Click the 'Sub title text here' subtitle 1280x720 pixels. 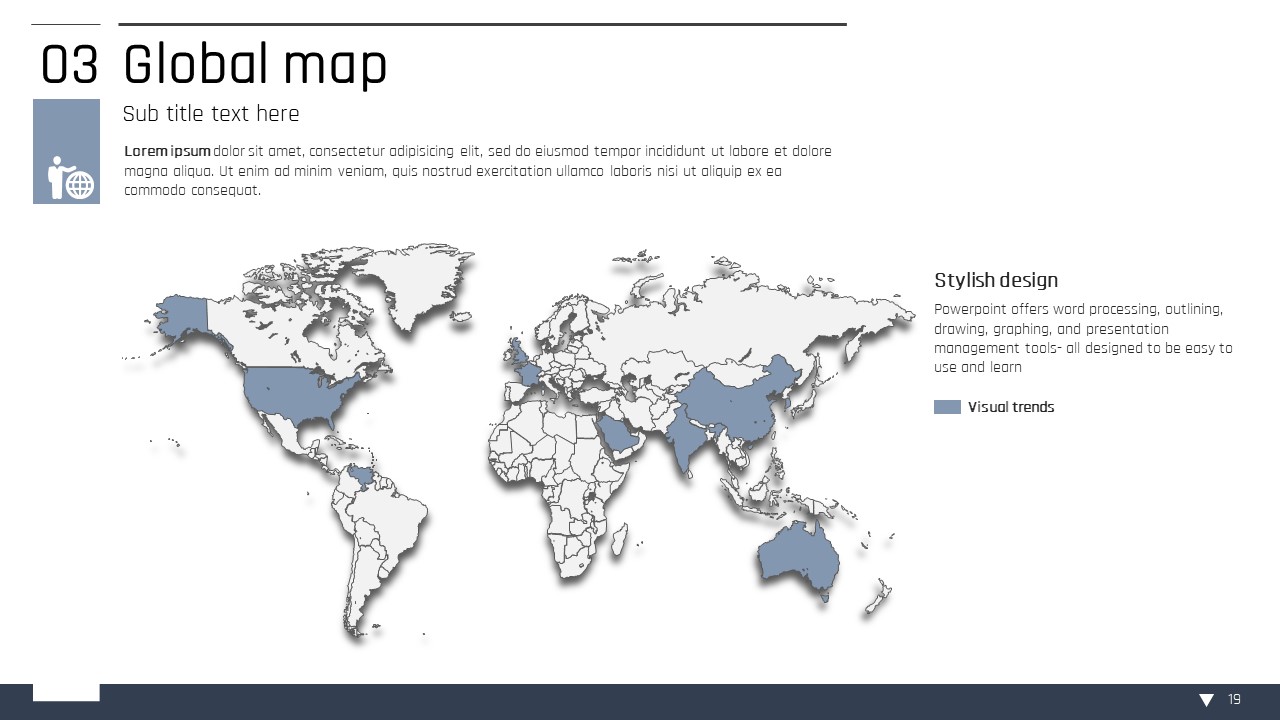tap(211, 114)
